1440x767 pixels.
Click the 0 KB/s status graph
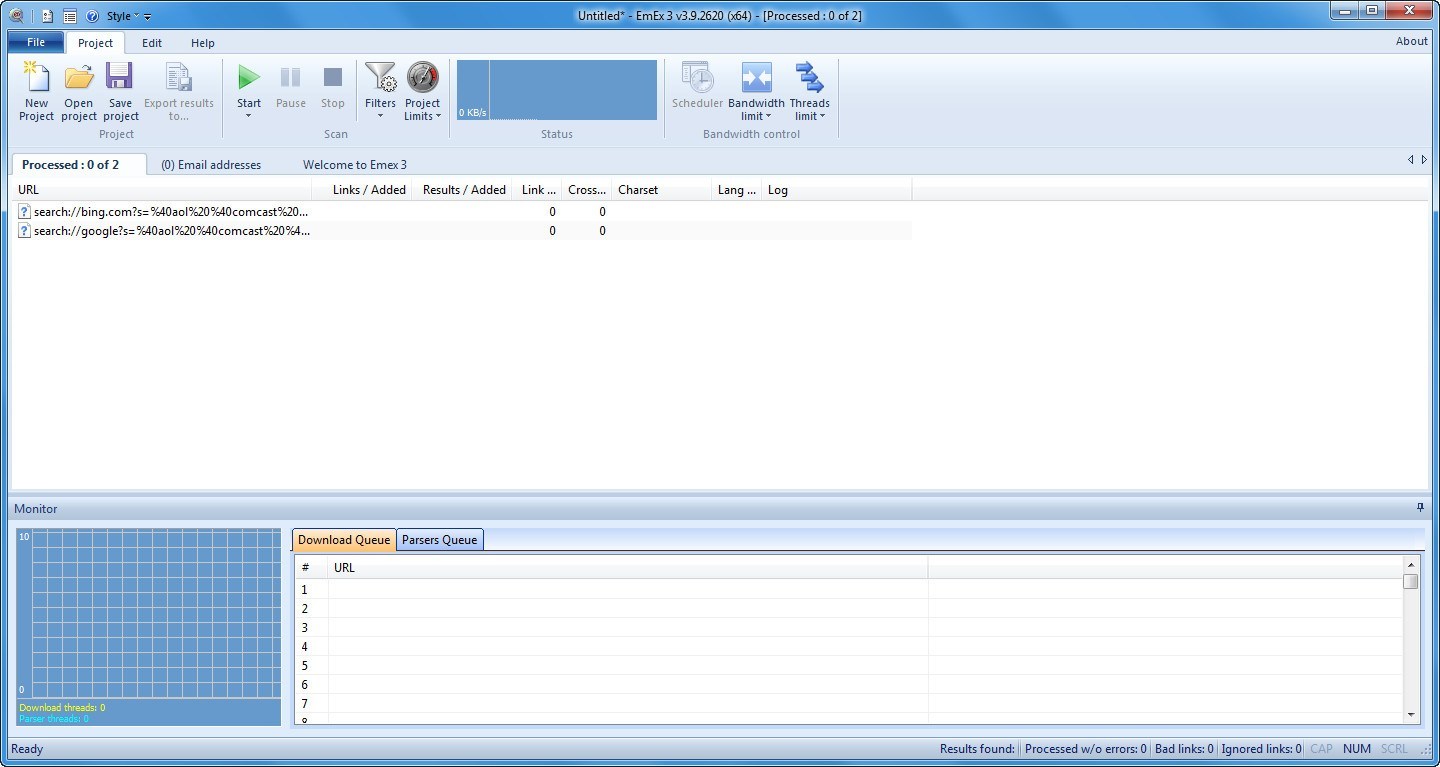pyautogui.click(x=557, y=90)
